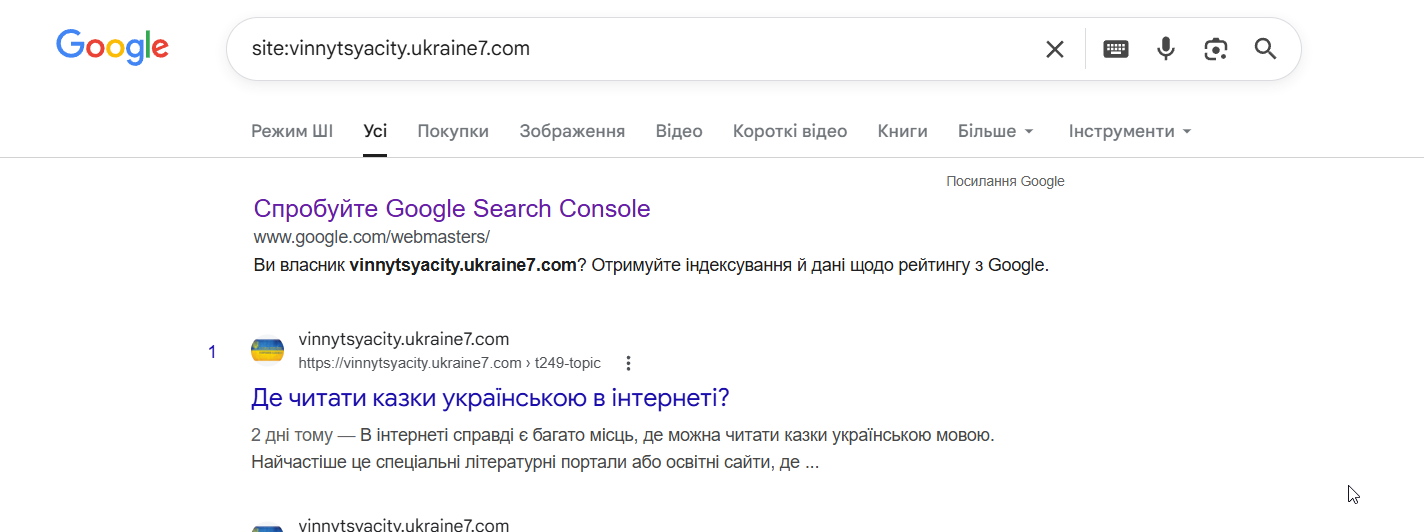The image size is (1424, 532).
Task: Click the Google logo
Action: pyautogui.click(x=112, y=48)
